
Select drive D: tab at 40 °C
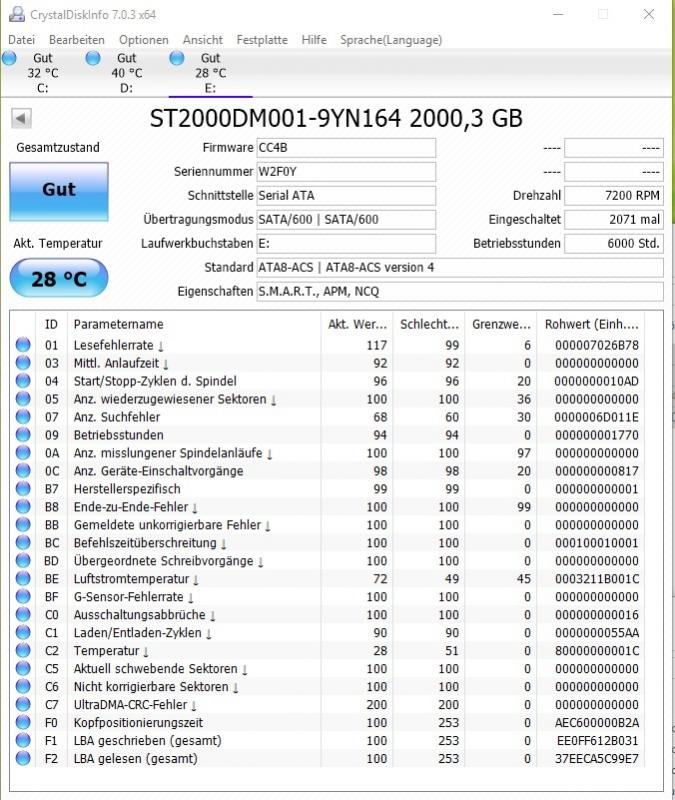[127, 73]
